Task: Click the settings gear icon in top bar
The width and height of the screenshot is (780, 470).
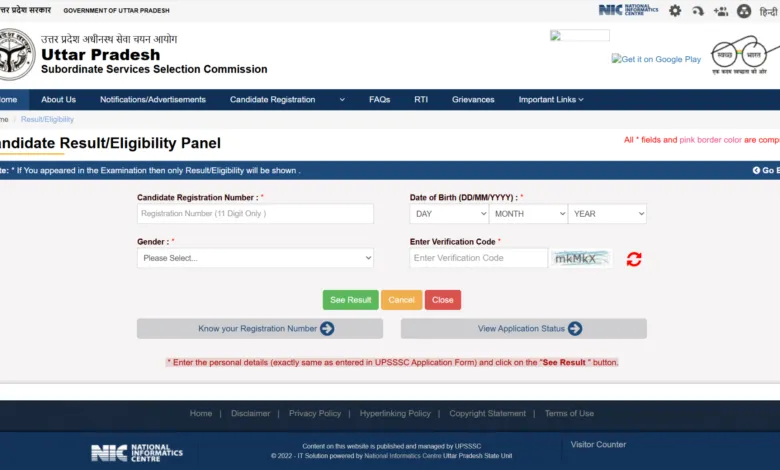Action: [x=675, y=11]
